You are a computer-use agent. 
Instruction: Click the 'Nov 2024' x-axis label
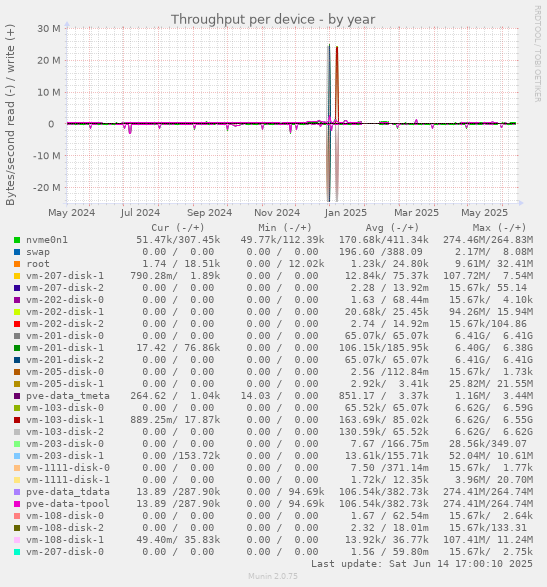coord(277,213)
